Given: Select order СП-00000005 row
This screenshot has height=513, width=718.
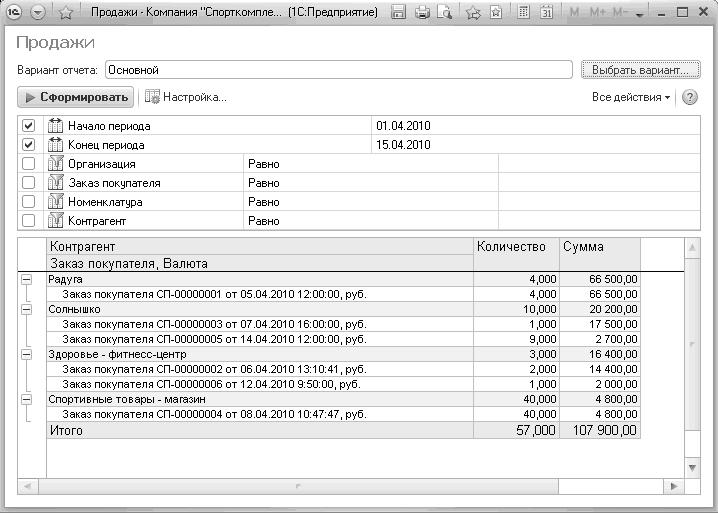Looking at the screenshot, I should (x=343, y=339).
